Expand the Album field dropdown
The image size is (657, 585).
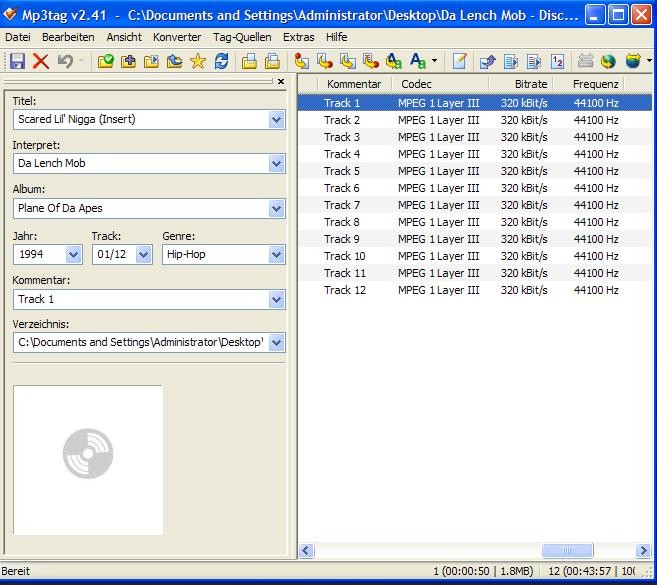pyautogui.click(x=277, y=208)
